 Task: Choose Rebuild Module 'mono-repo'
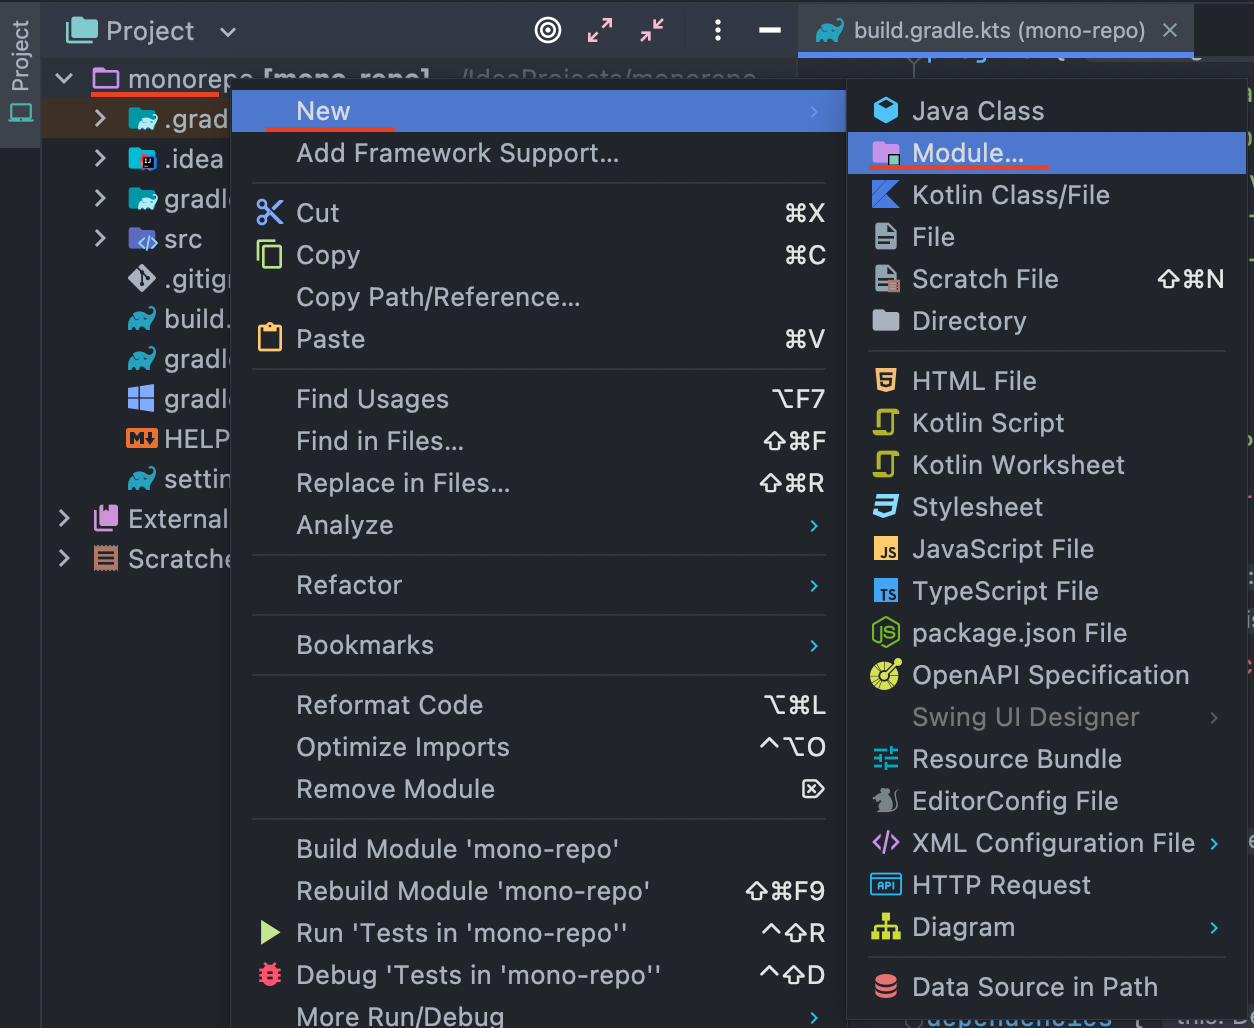tap(539, 891)
